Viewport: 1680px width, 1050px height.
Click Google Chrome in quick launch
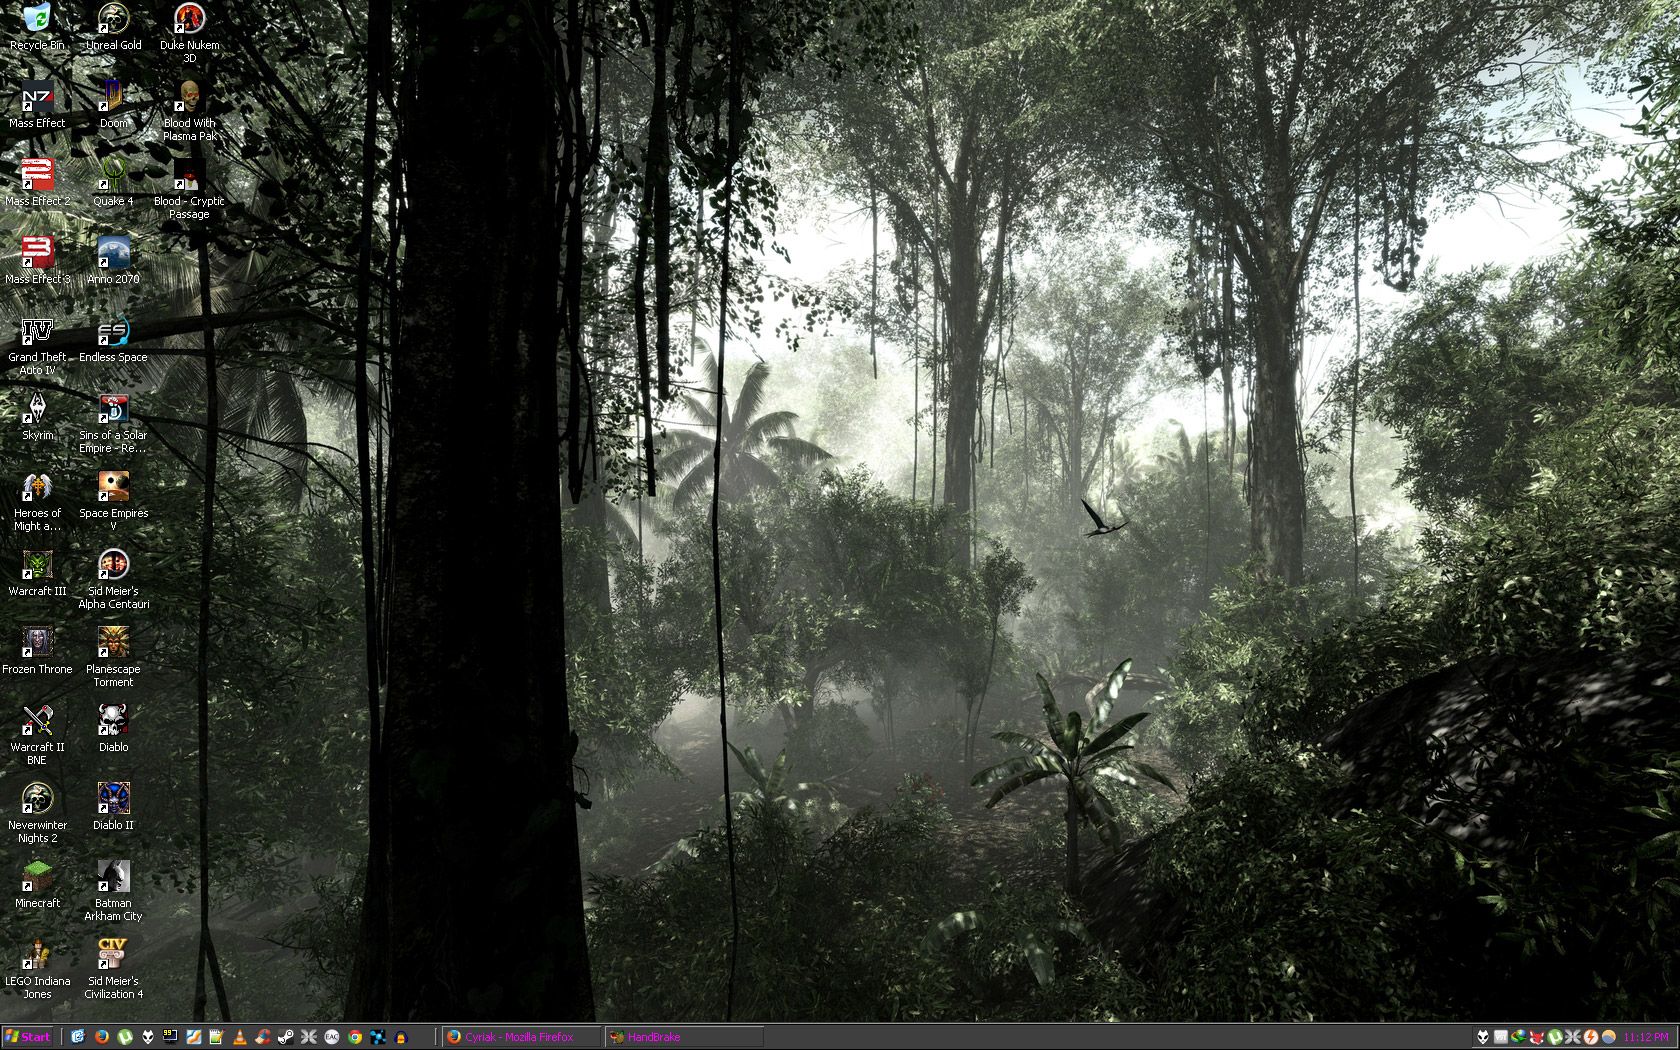(x=354, y=1037)
